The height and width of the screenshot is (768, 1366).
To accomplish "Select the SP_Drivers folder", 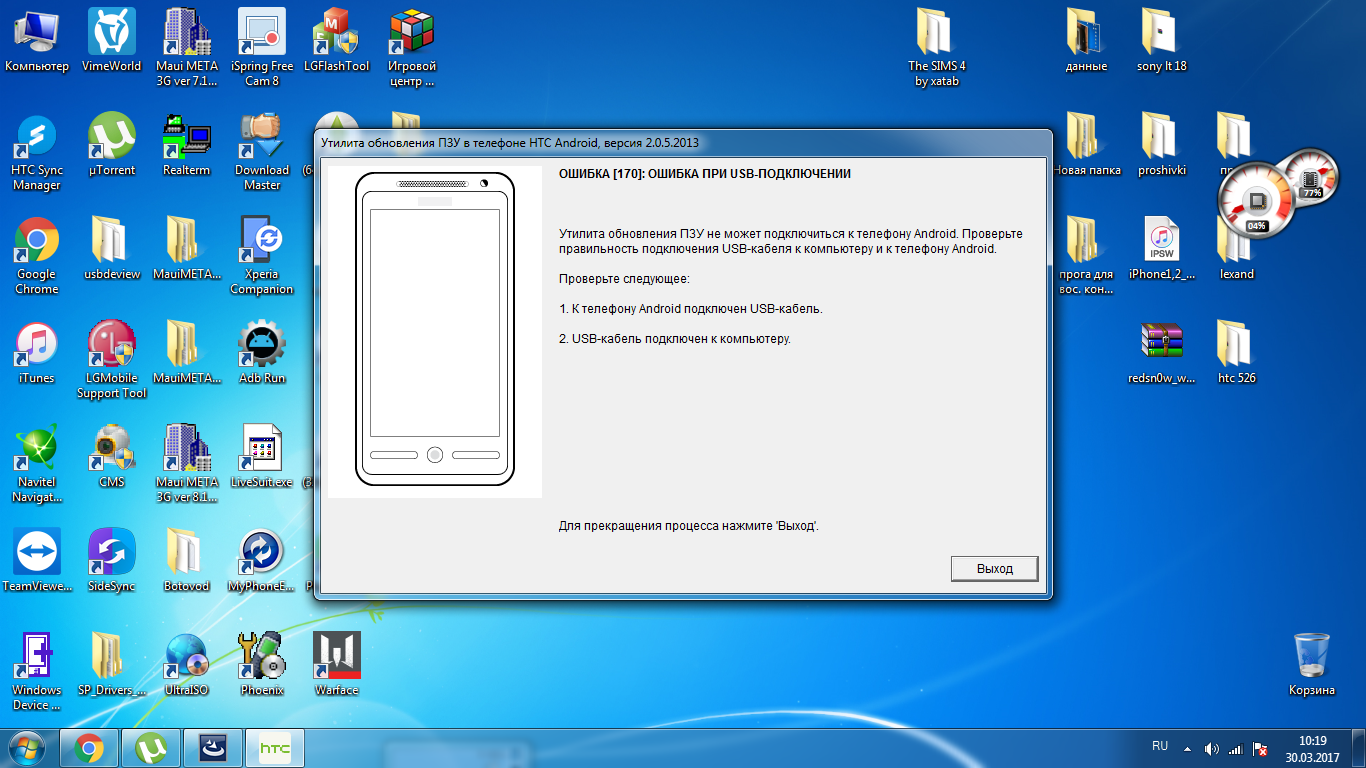I will tap(112, 665).
